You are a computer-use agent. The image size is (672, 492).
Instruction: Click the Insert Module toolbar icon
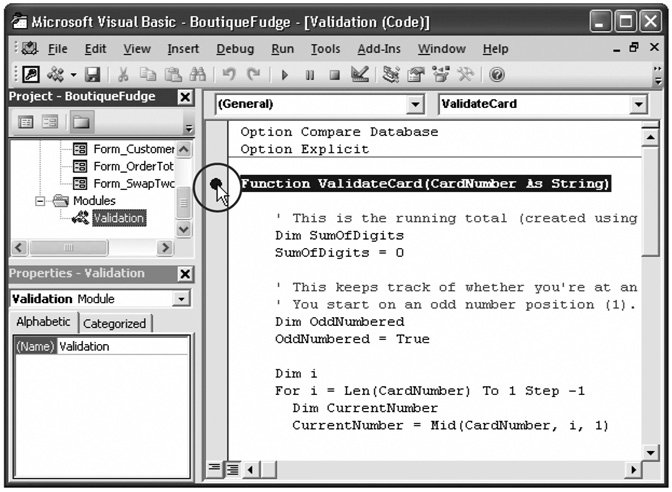pos(56,75)
